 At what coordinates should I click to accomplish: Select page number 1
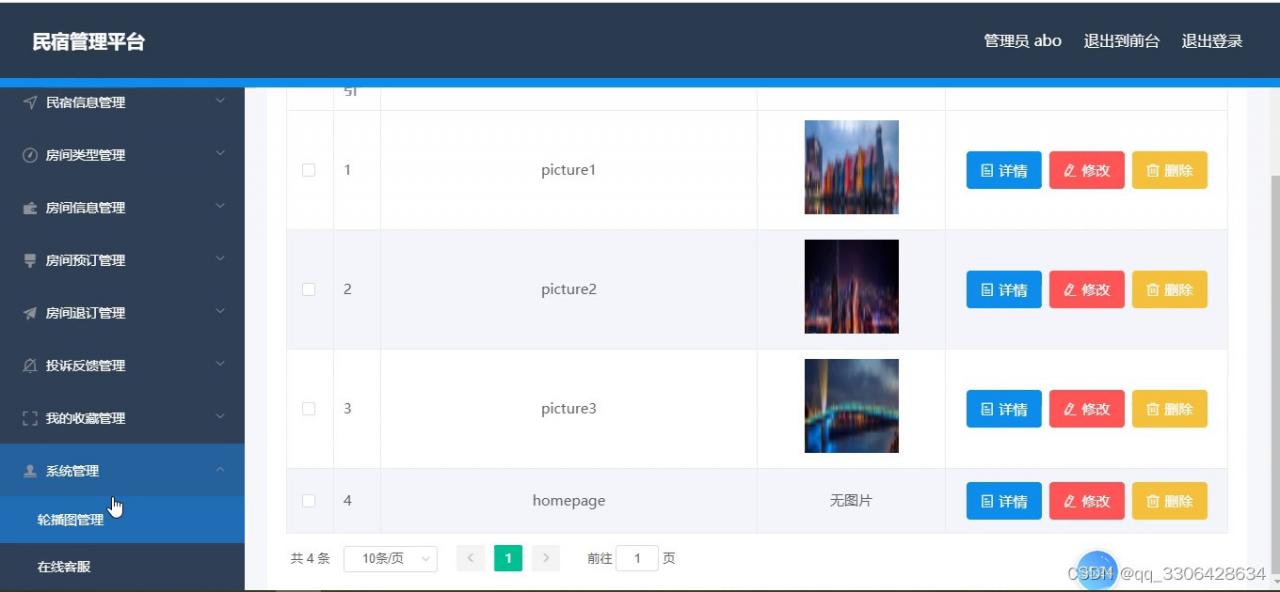[508, 558]
